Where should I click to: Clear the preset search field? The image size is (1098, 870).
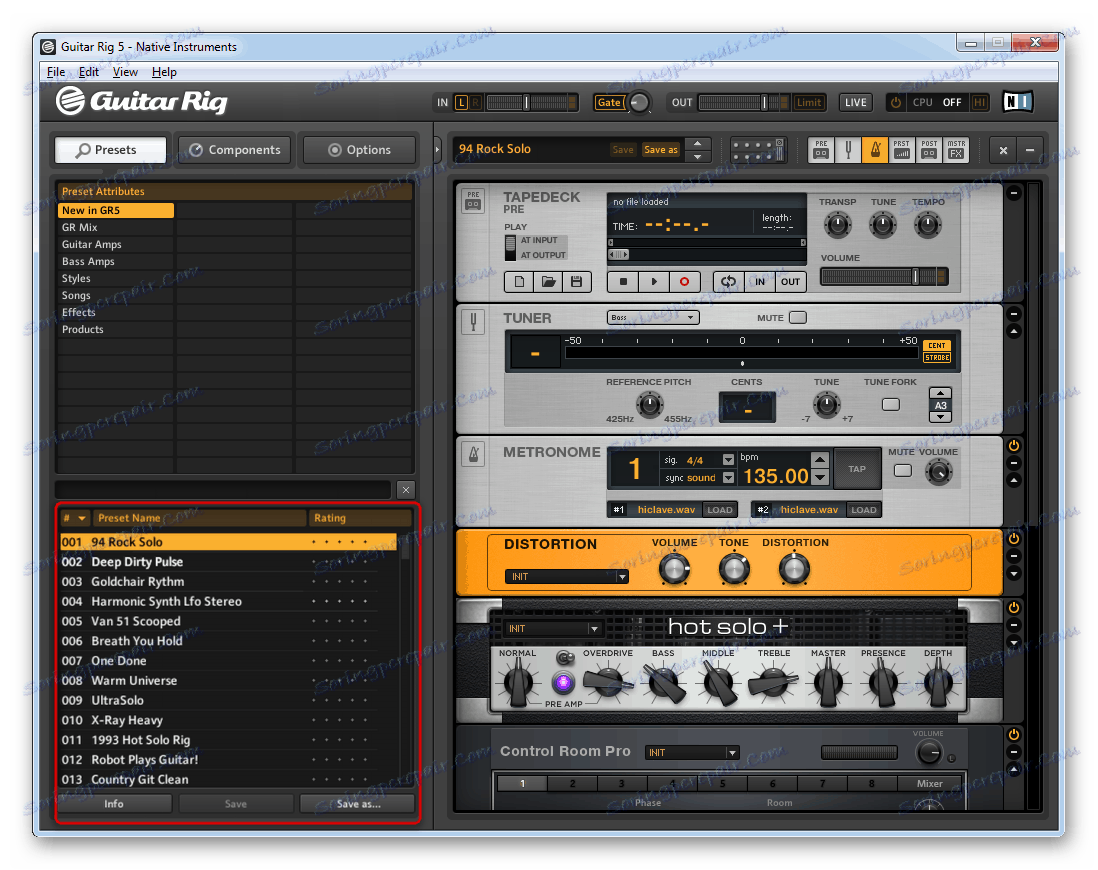point(405,490)
